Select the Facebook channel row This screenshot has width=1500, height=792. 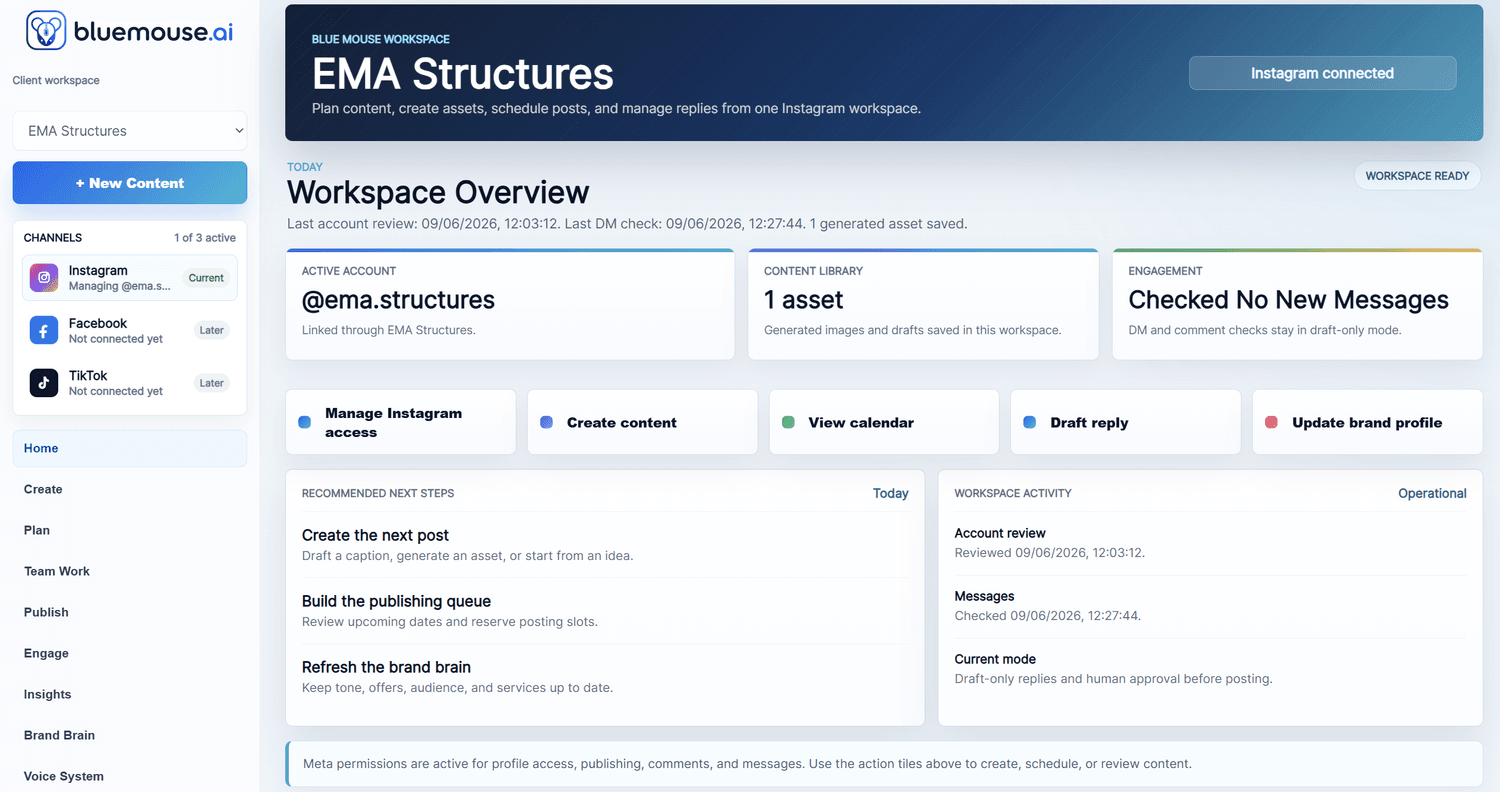(130, 330)
